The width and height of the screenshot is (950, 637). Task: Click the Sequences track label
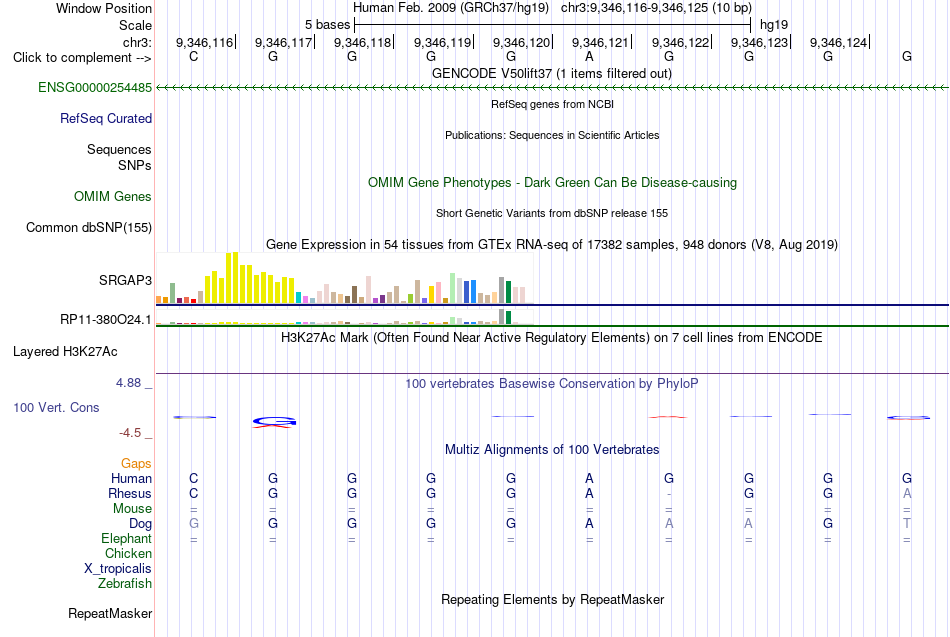pyautogui.click(x=119, y=150)
